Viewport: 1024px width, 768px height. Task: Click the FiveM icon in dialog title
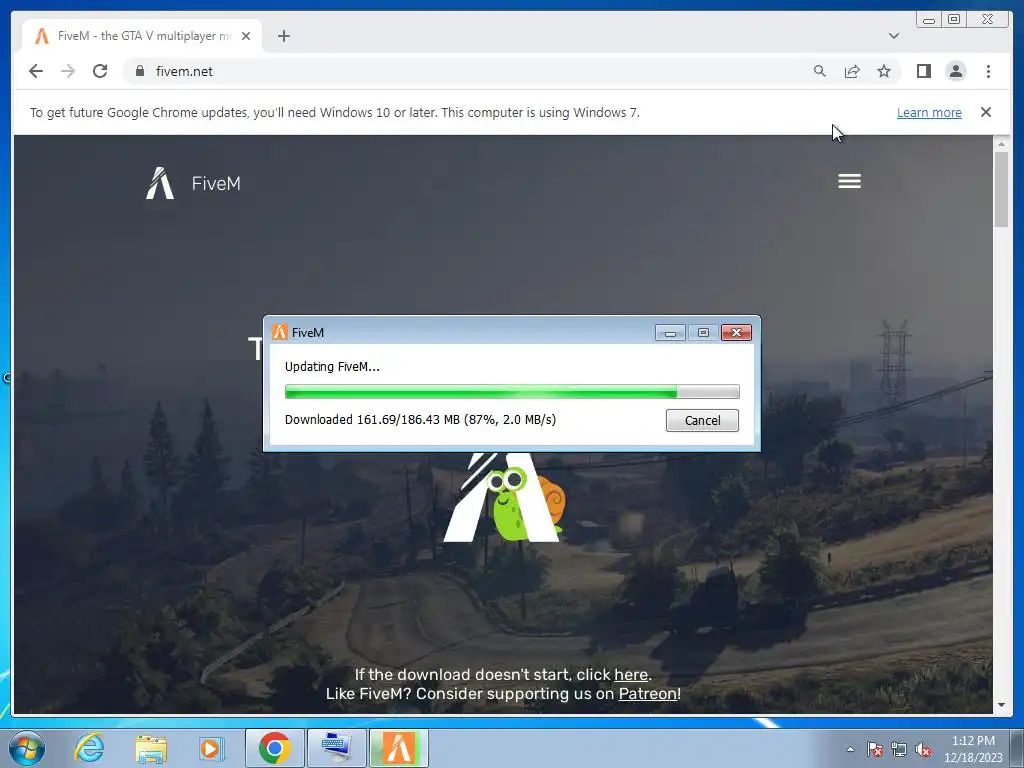280,332
